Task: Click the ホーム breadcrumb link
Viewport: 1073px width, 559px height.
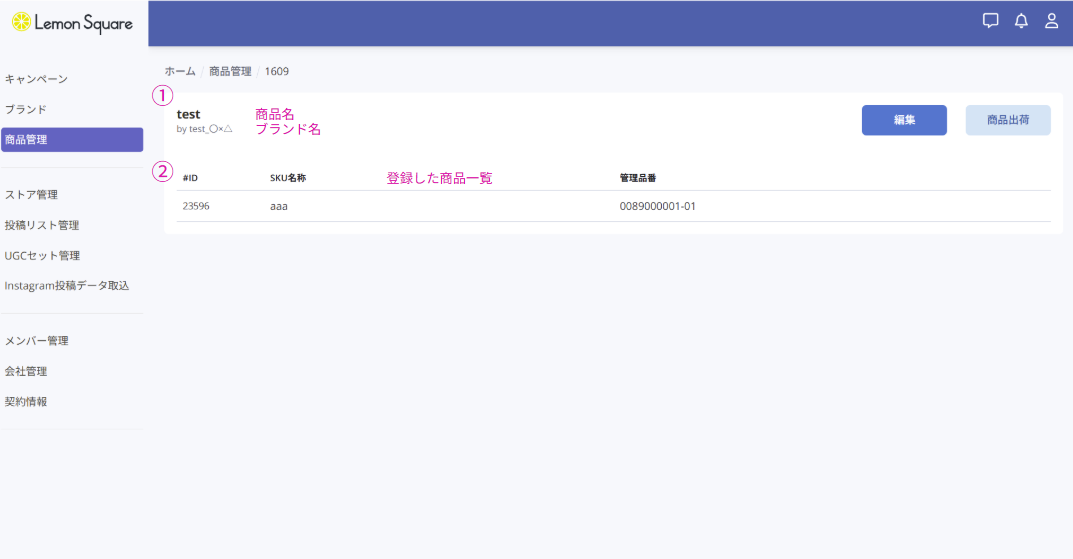Action: (x=180, y=72)
